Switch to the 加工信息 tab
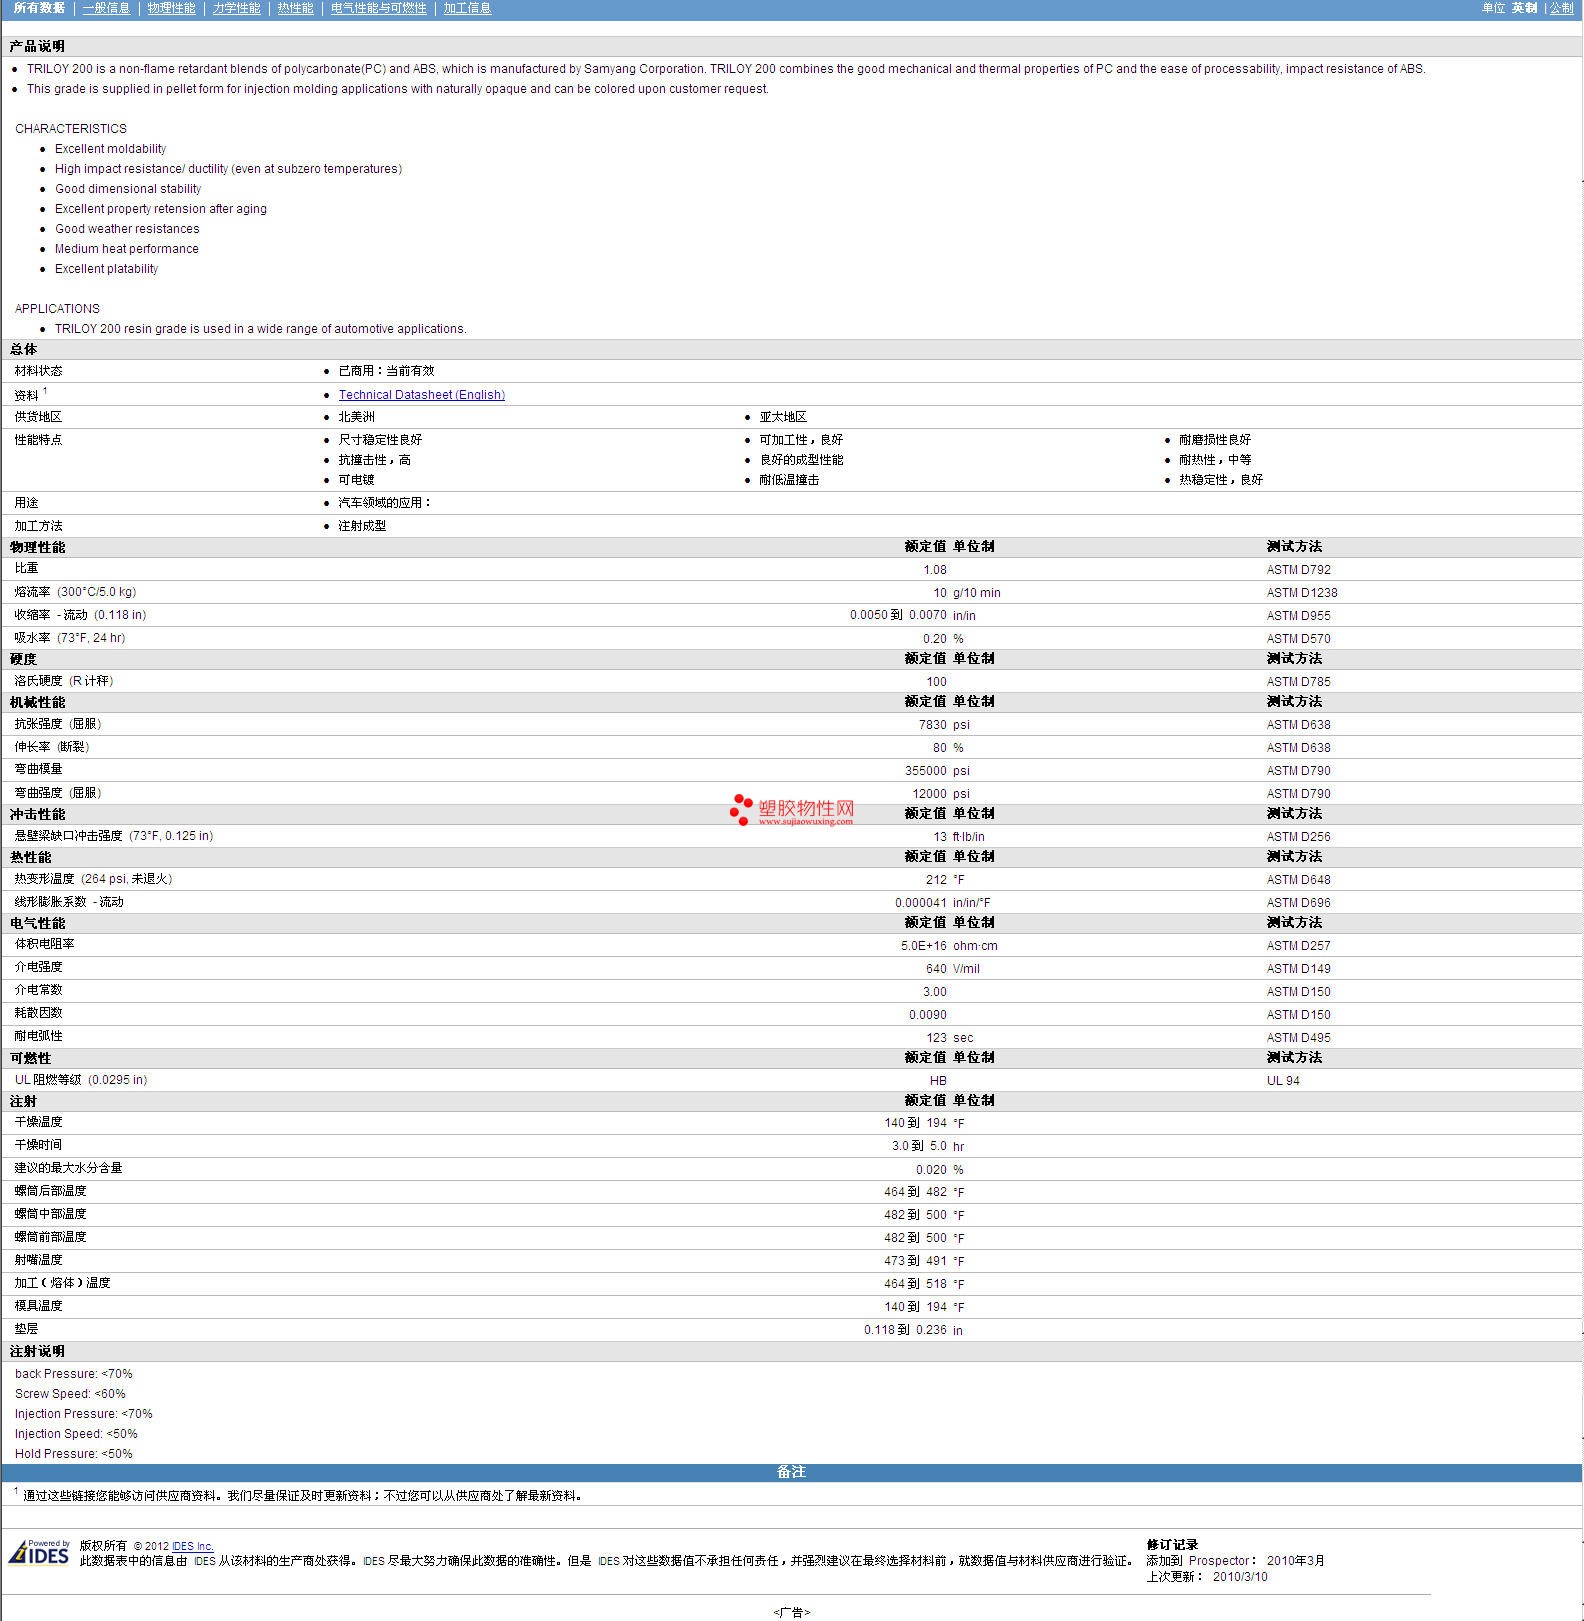 point(467,8)
